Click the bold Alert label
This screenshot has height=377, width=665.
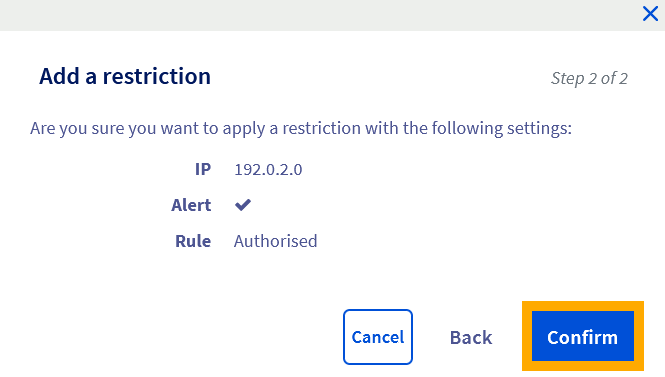[x=191, y=205]
